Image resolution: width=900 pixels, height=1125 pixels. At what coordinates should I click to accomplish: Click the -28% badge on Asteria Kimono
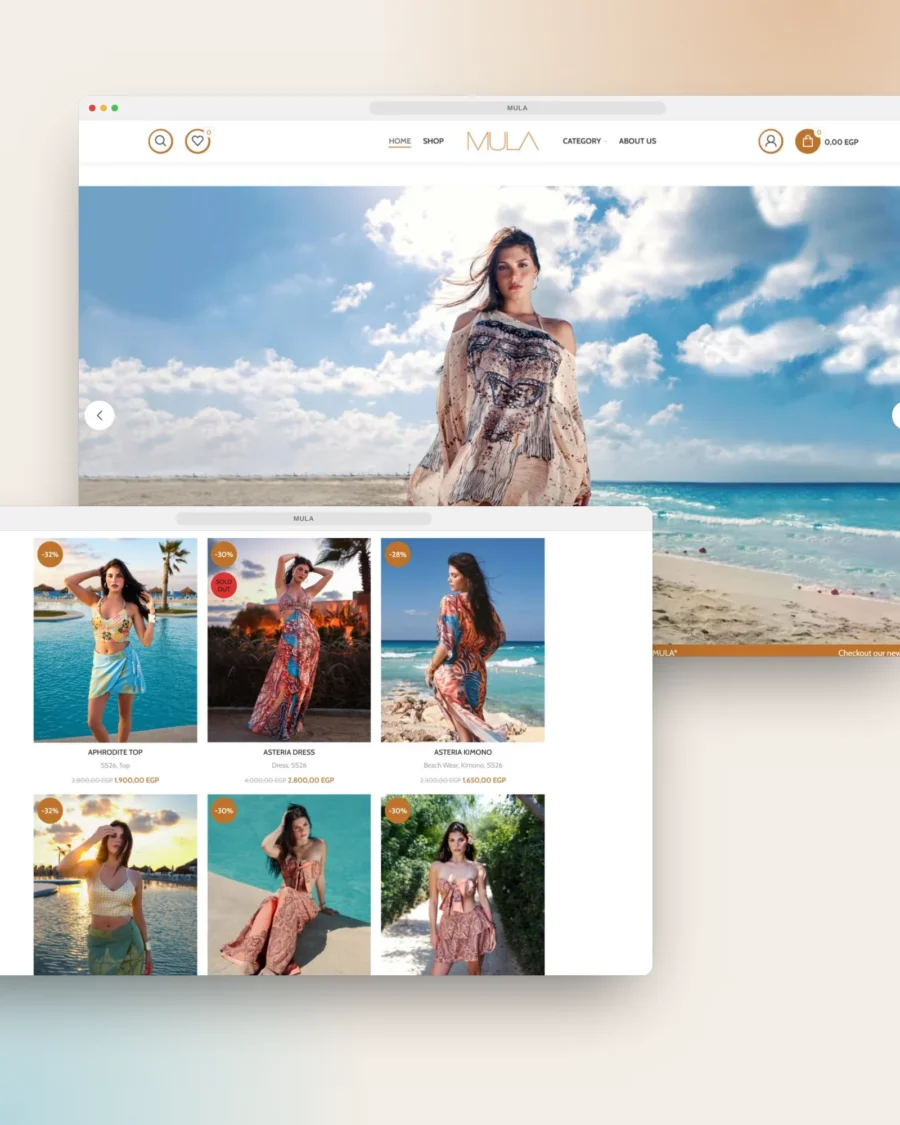[x=398, y=555]
